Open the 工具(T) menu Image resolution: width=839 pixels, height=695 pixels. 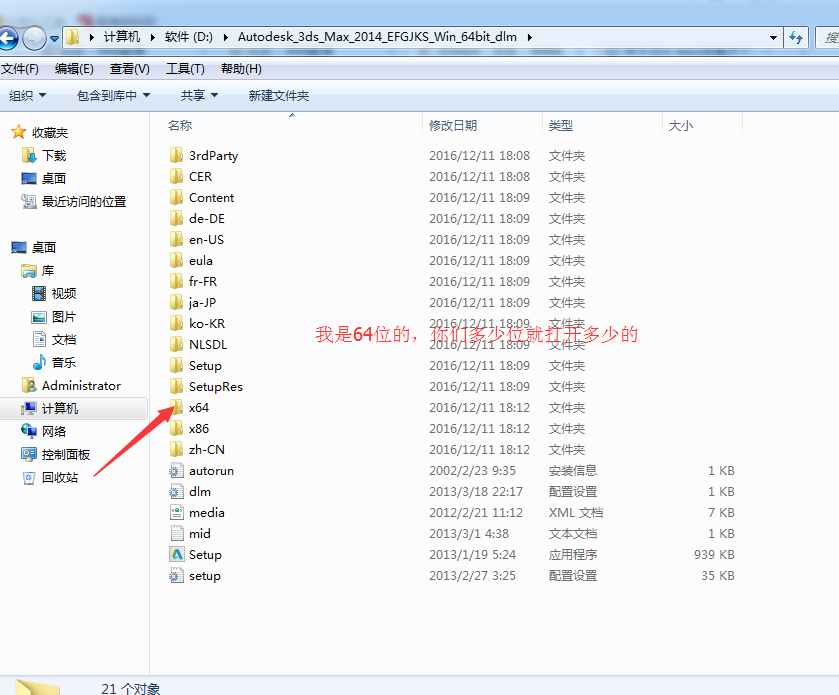185,69
